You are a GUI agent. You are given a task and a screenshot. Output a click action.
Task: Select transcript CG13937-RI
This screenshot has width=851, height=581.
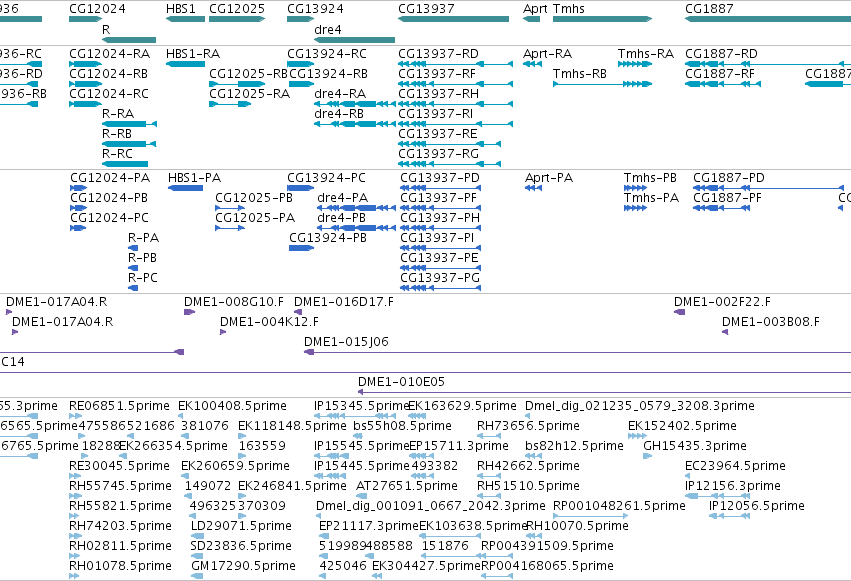point(455,124)
